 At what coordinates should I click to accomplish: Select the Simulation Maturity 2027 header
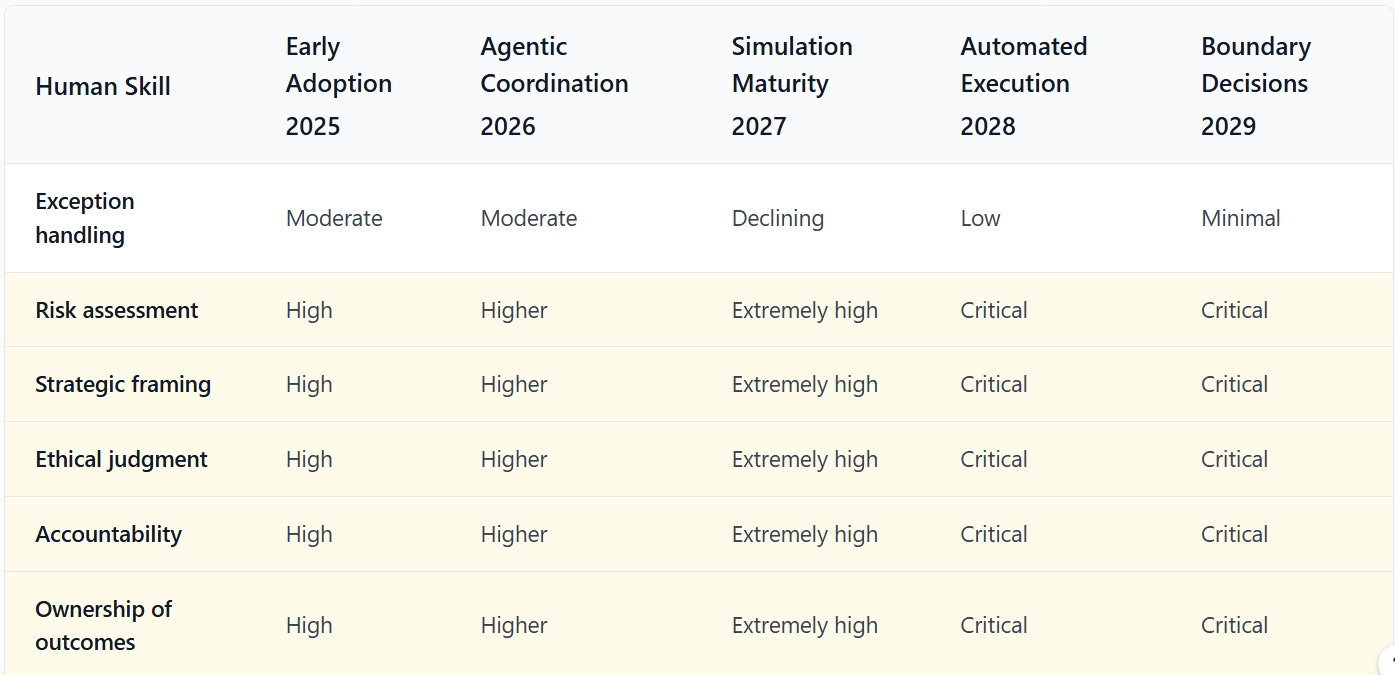(x=791, y=86)
